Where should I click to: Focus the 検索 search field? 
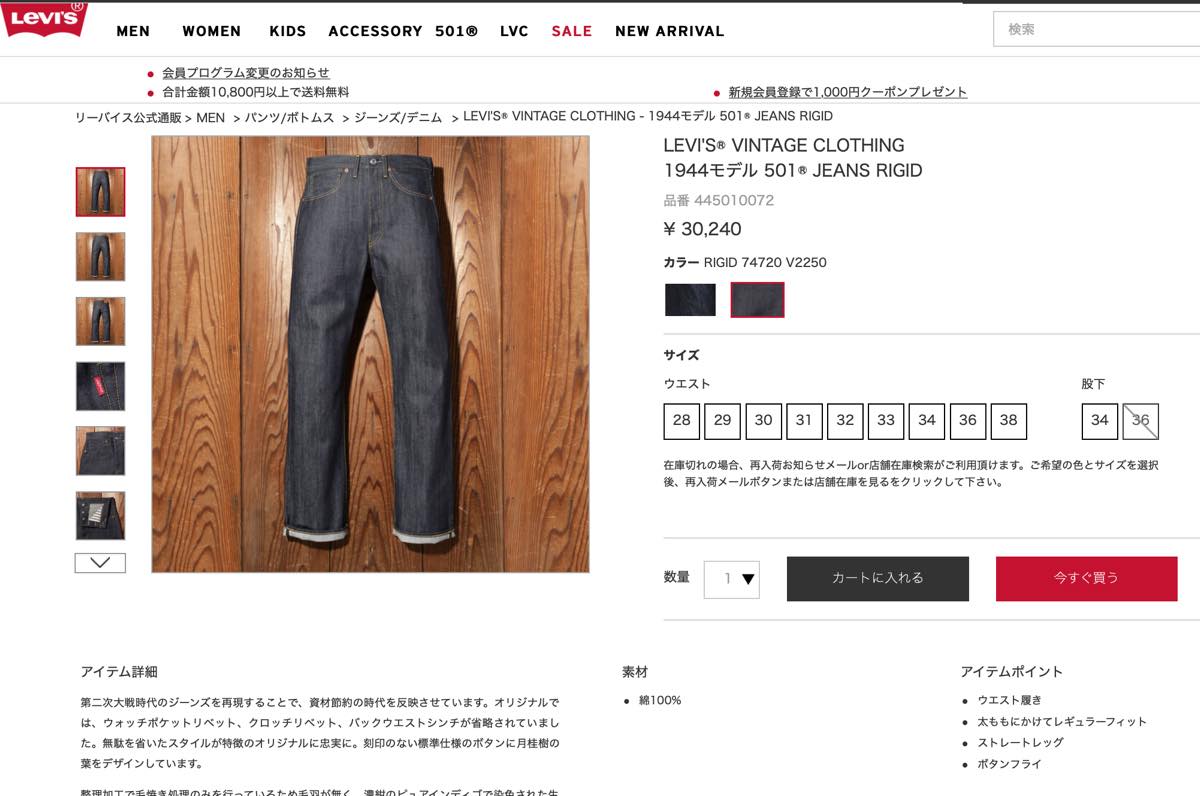tap(1097, 29)
